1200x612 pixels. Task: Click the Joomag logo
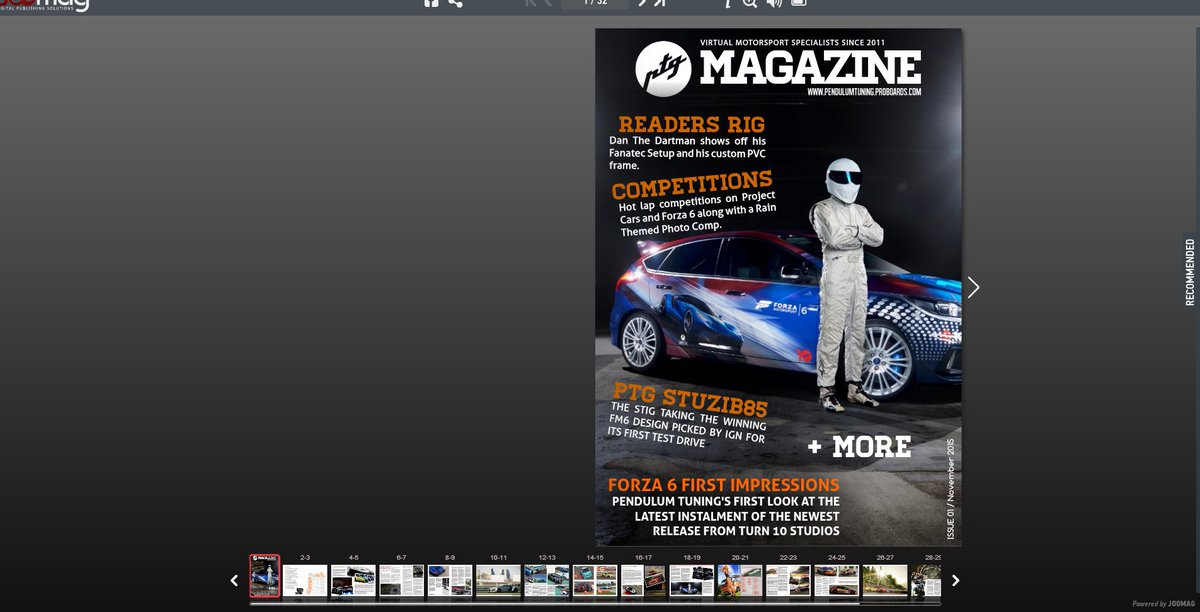pyautogui.click(x=45, y=4)
